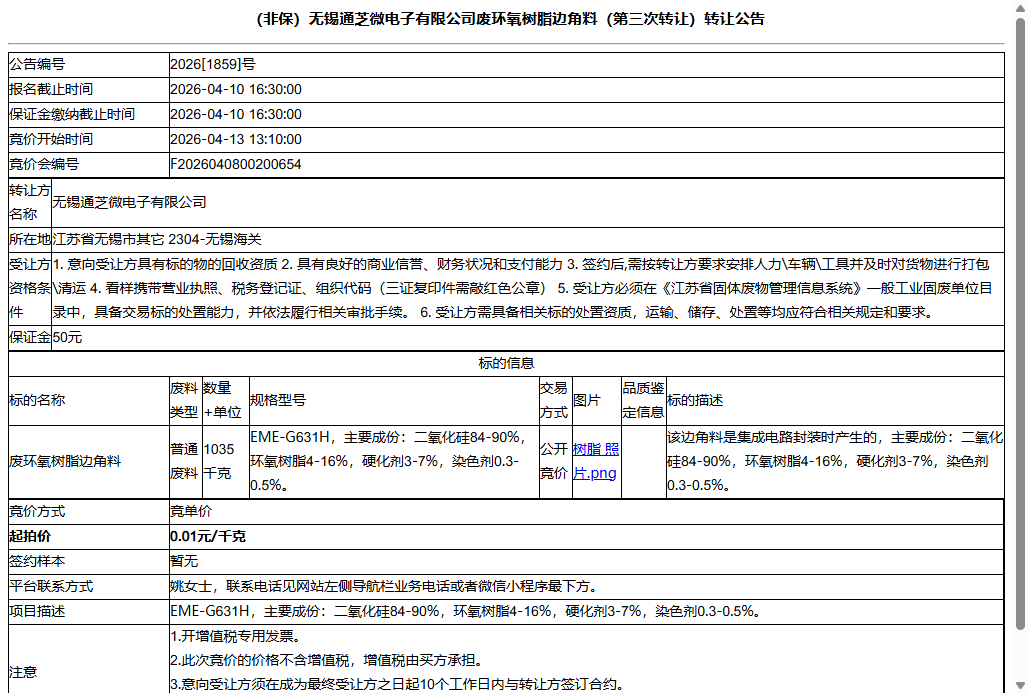The width and height of the screenshot is (1028, 693).
Task: Click the 受让方资格条件 label cell
Action: coord(30,288)
